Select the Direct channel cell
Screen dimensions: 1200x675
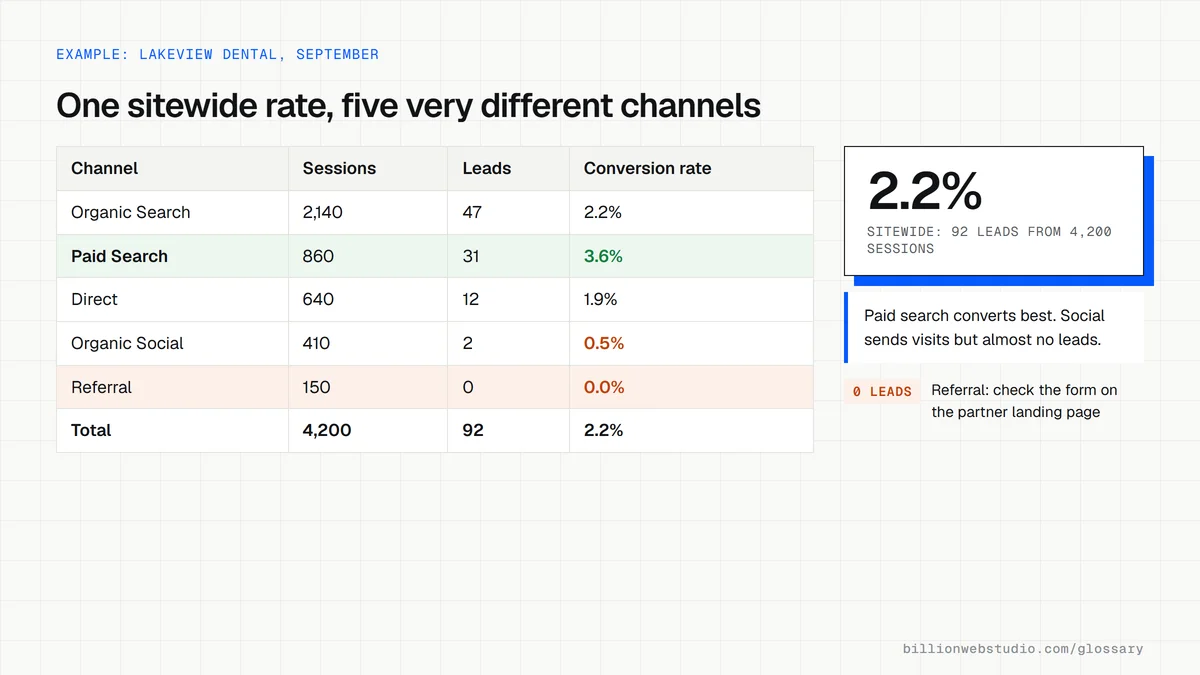coord(172,299)
